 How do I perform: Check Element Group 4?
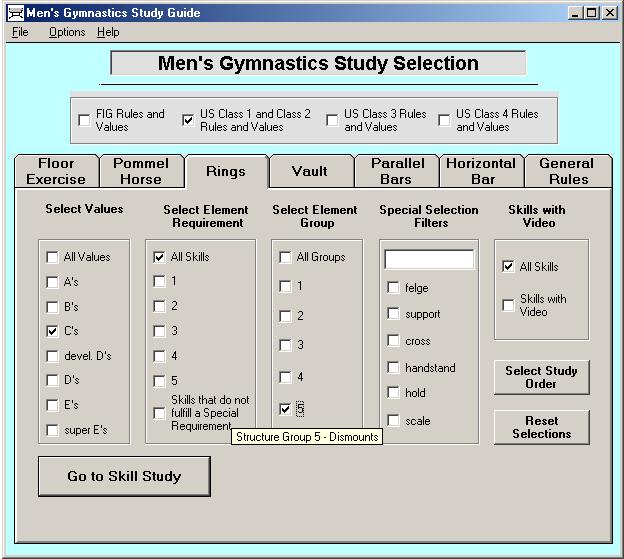(285, 377)
